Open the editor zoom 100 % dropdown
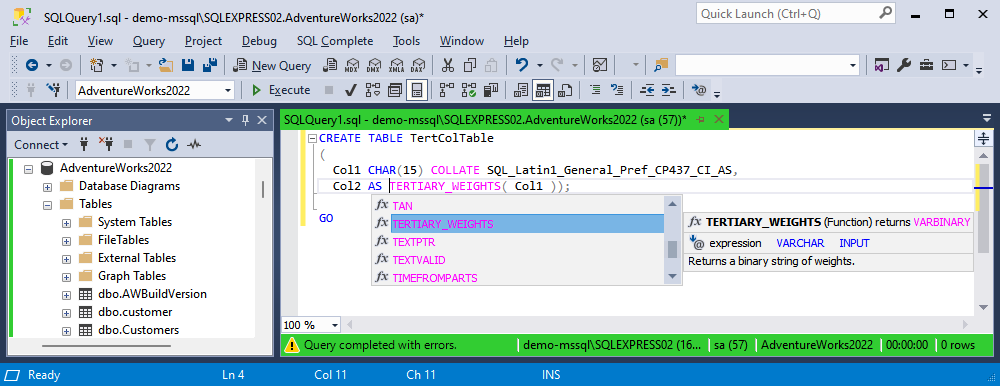 [x=335, y=325]
